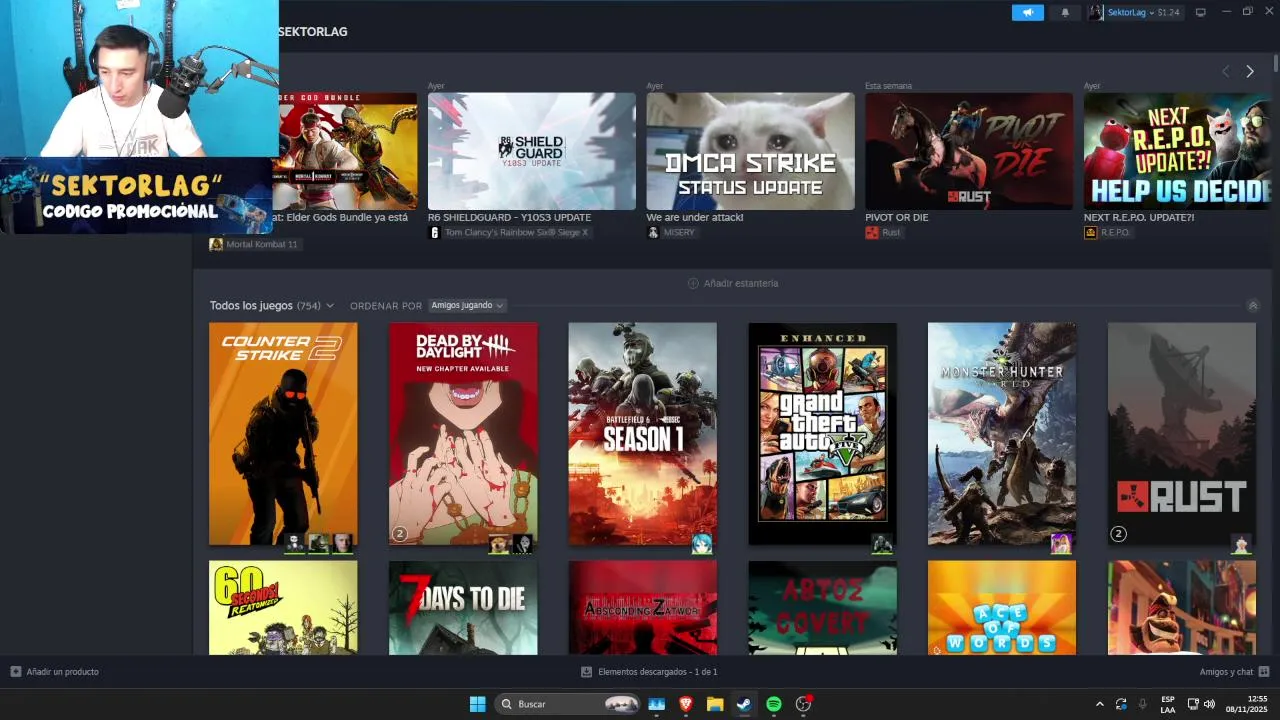This screenshot has width=1280, height=720.
Task: Open the Steam announcements megaphone button
Action: coord(1027,12)
